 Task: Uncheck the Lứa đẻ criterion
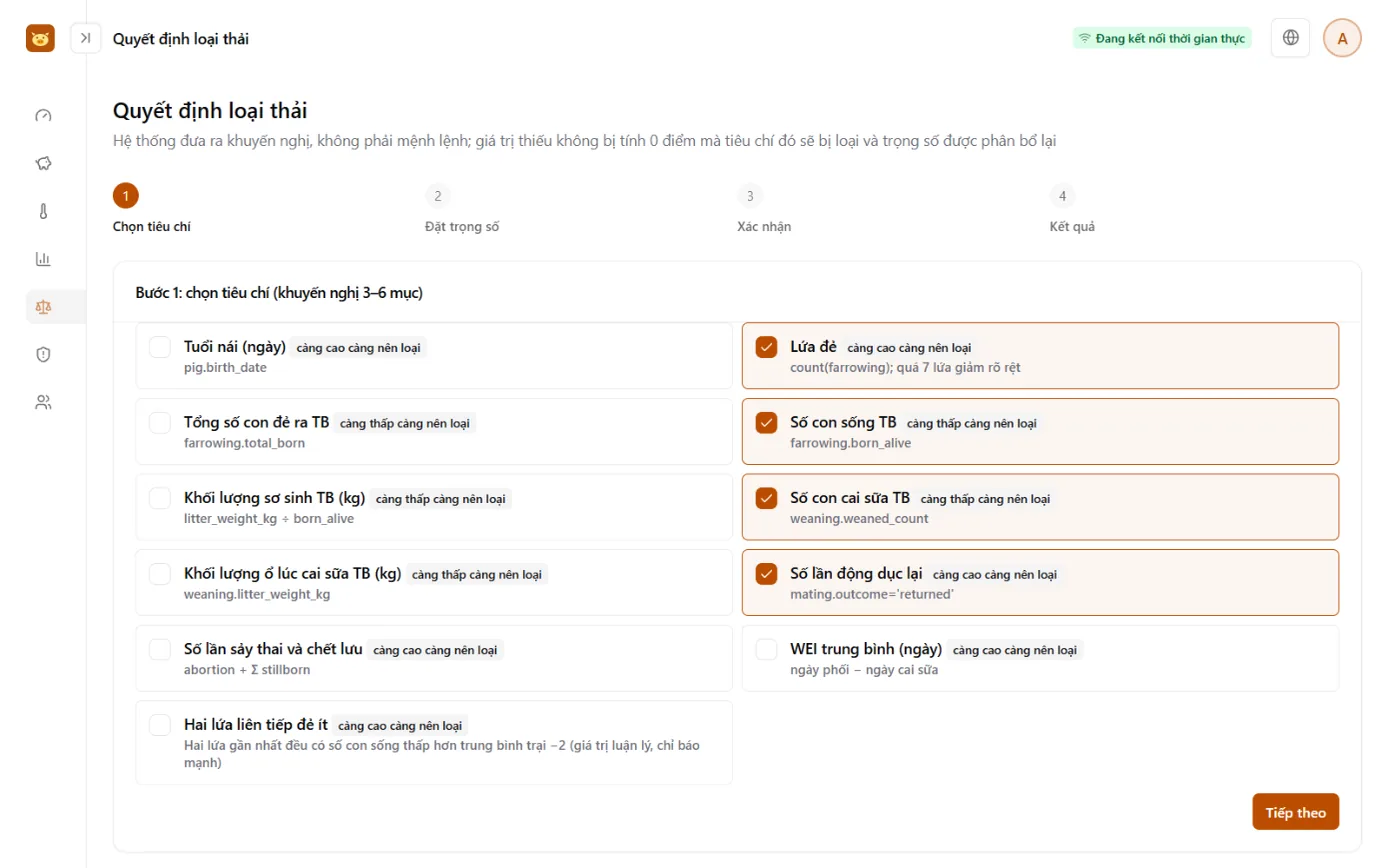point(766,347)
